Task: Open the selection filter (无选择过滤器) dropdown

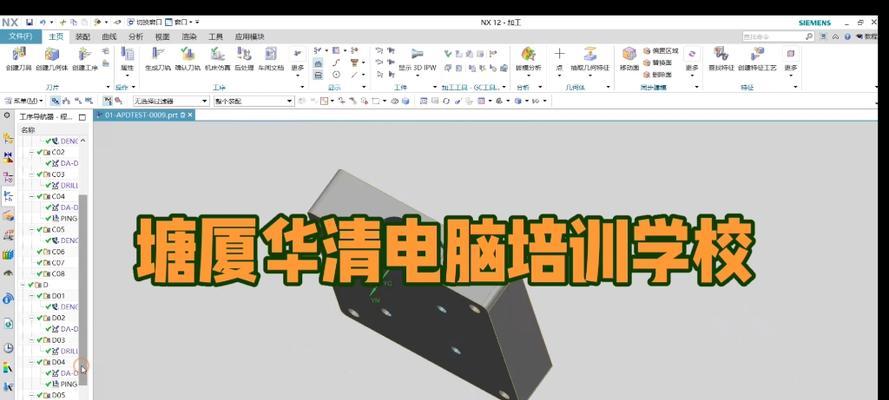Action: tap(171, 101)
